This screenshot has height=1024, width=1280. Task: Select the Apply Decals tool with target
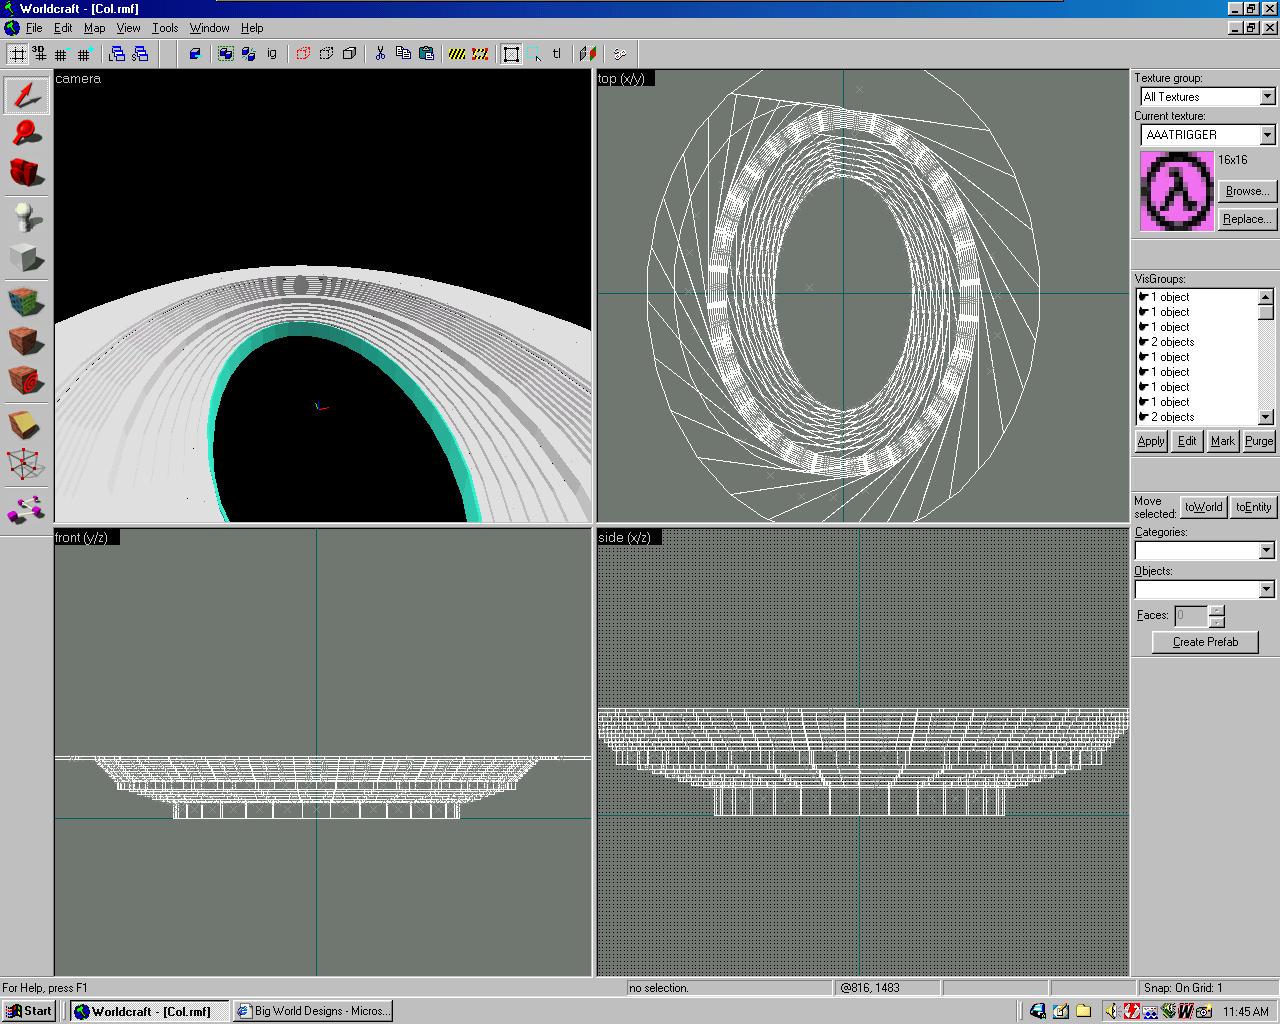[27, 380]
